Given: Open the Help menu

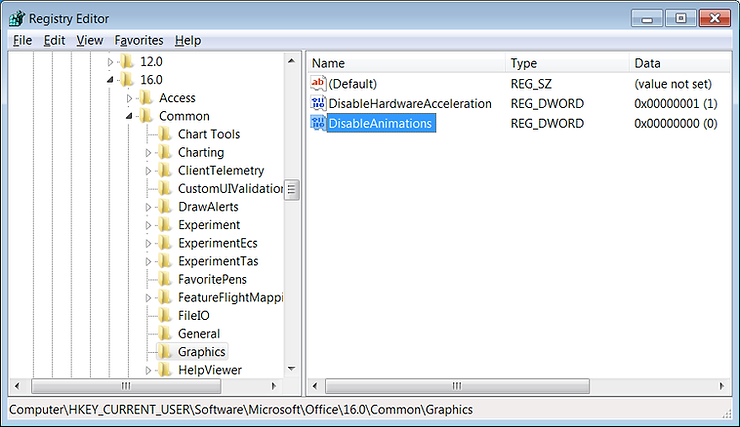Looking at the screenshot, I should pyautogui.click(x=188, y=40).
